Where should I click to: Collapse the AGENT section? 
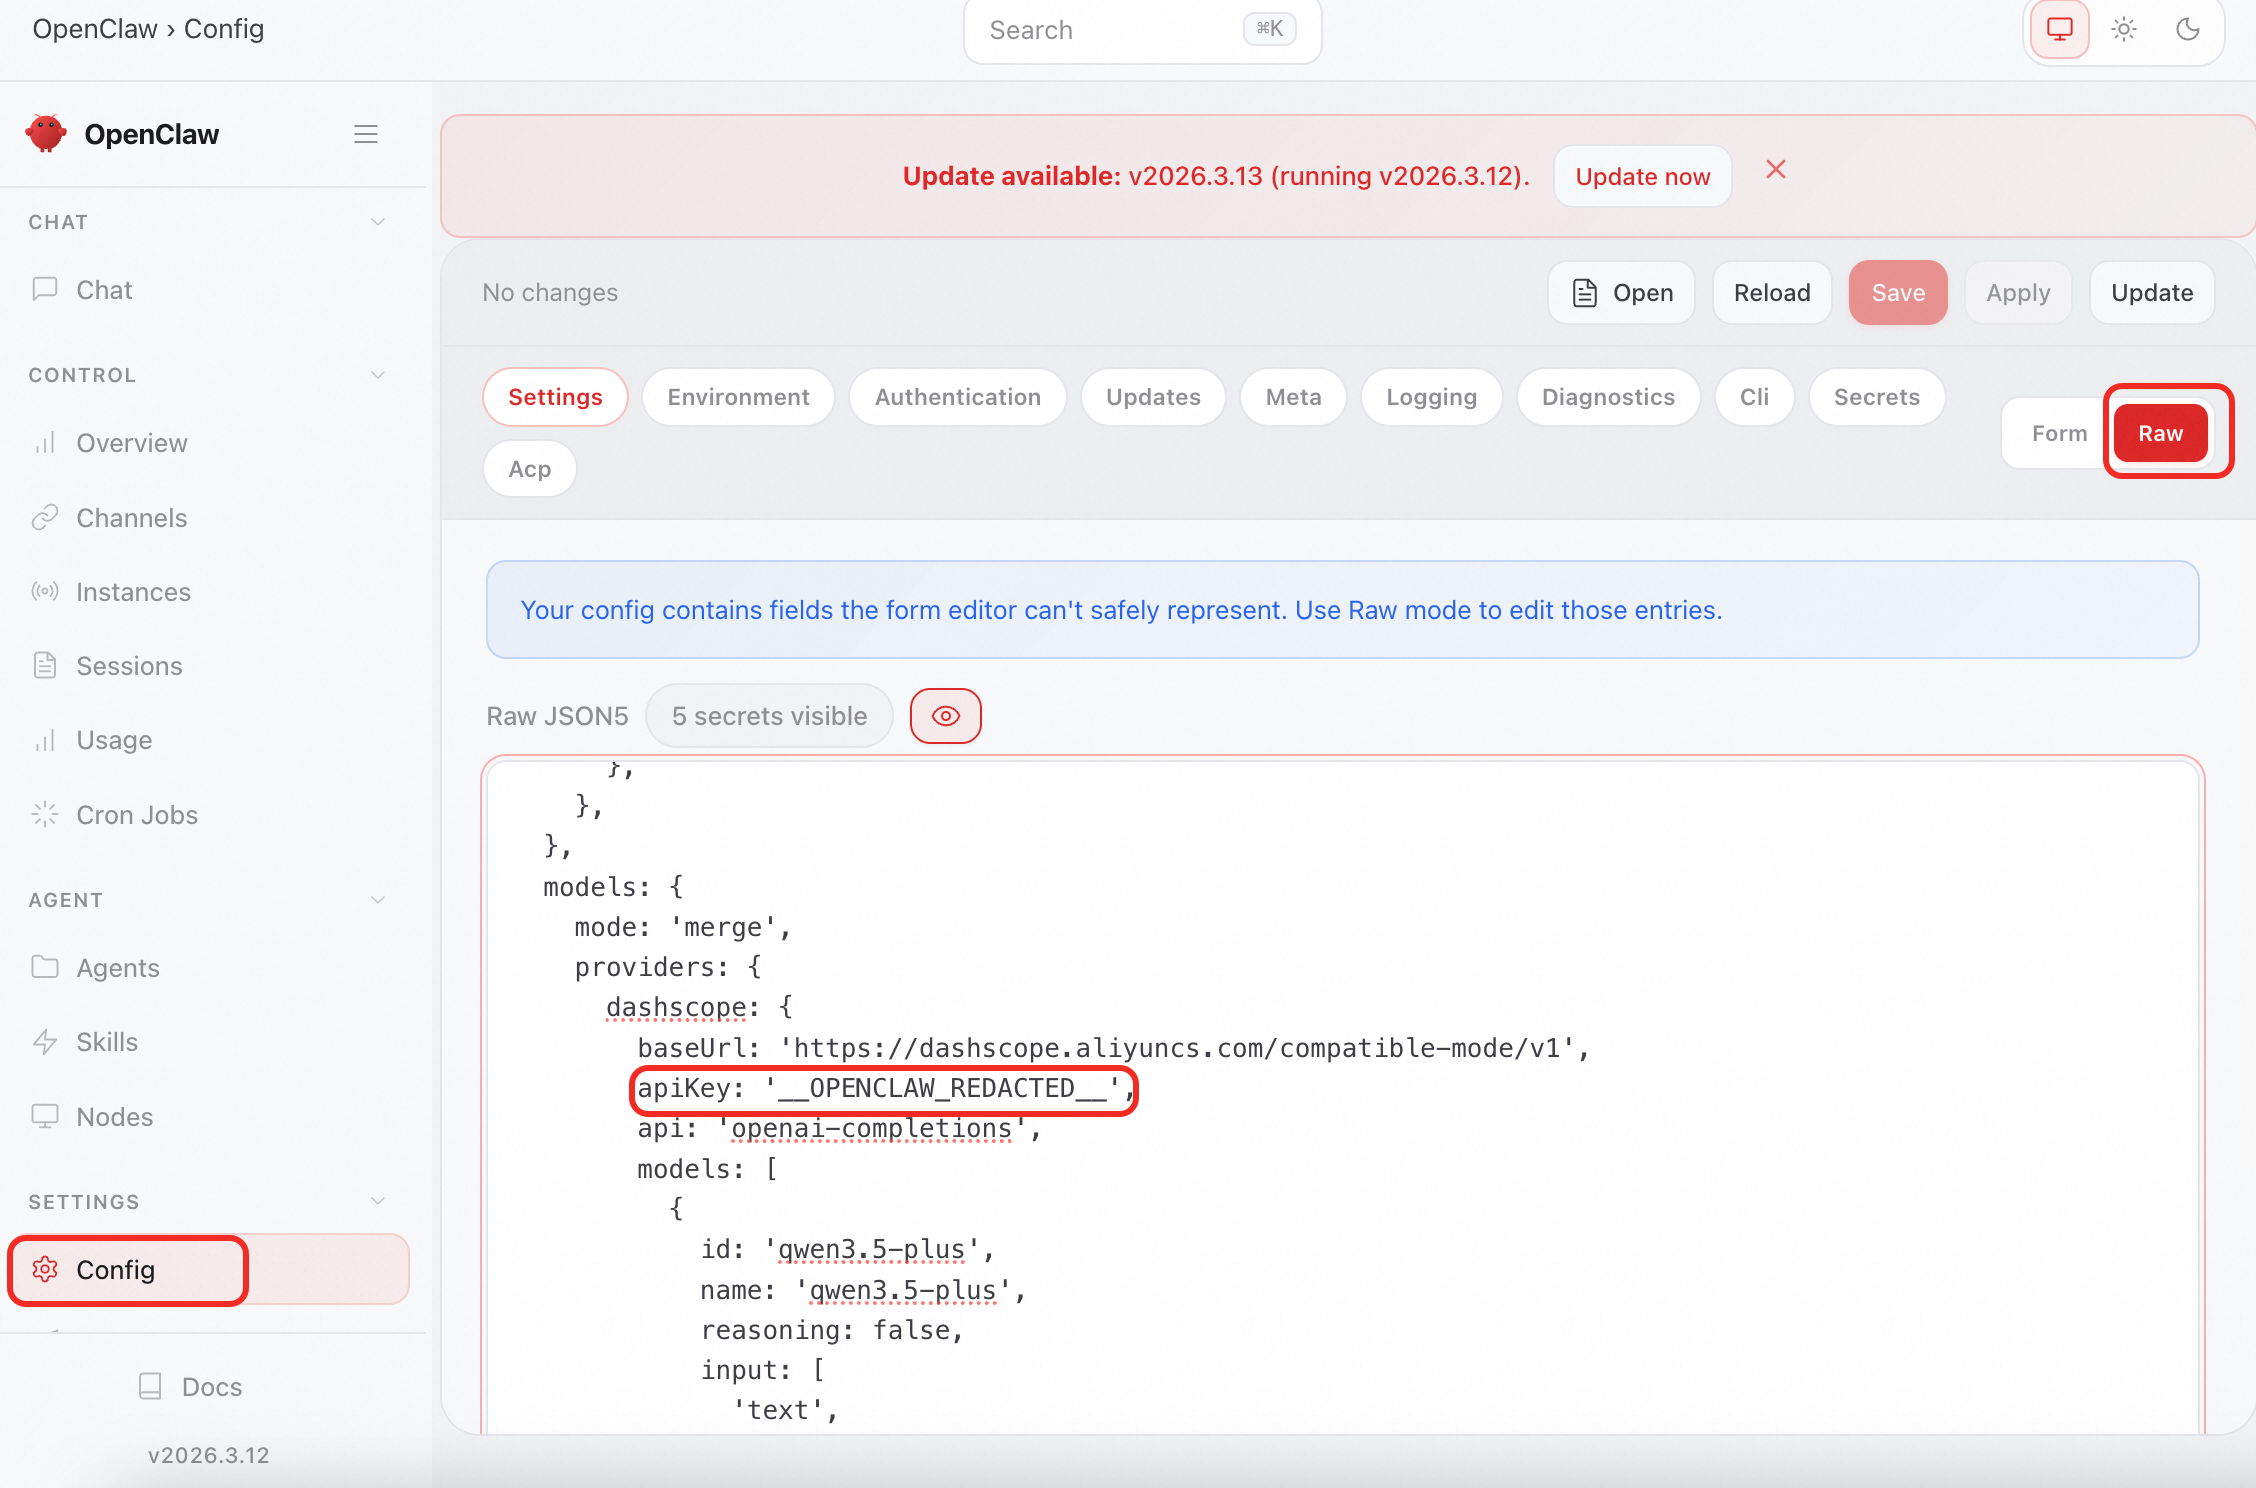[378, 900]
